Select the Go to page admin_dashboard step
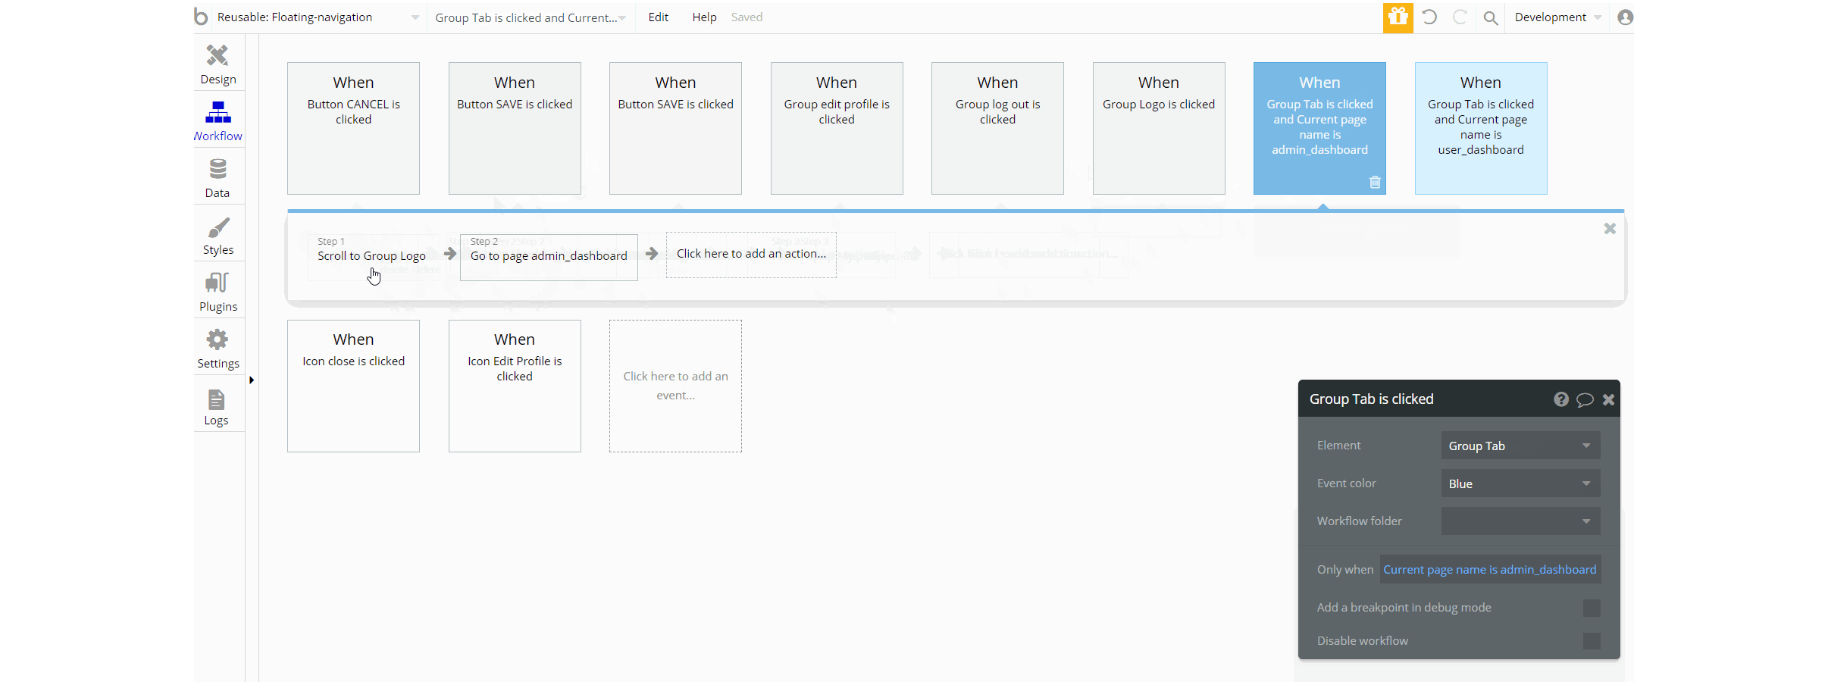1830x686 pixels. (x=549, y=257)
